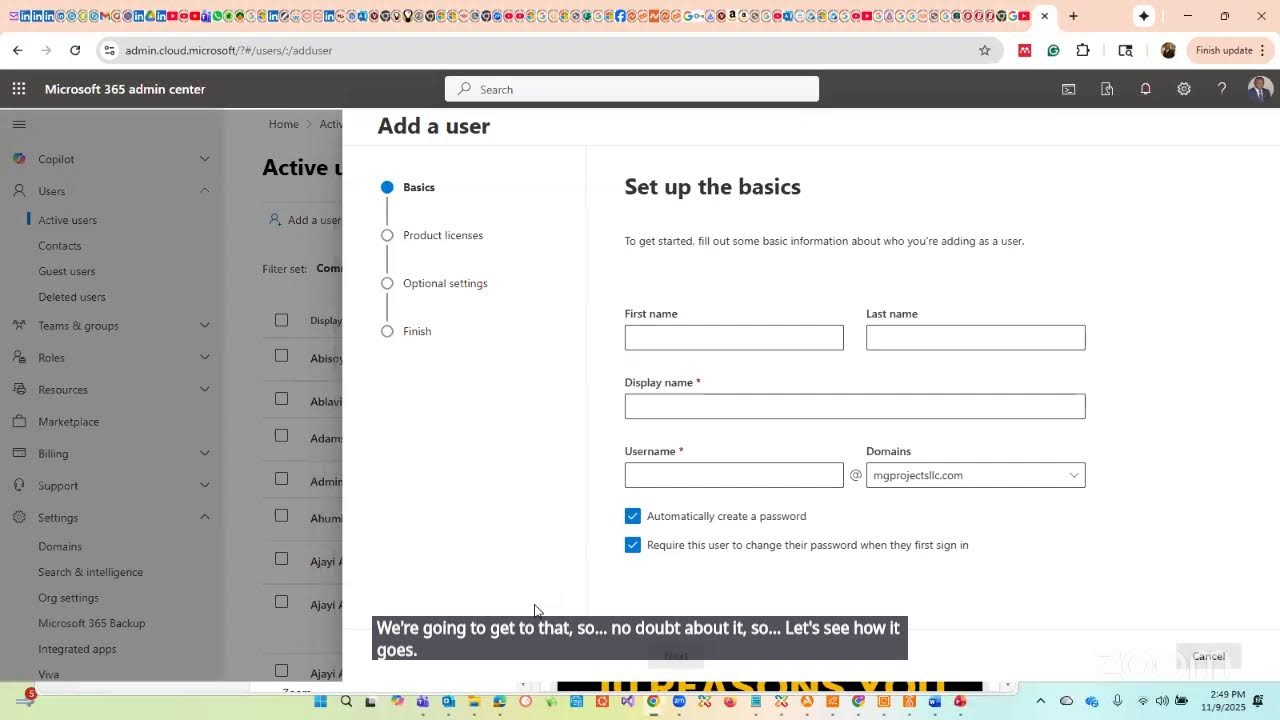Click the browser address bar URL
Viewport: 1280px width, 720px height.
tap(229, 50)
